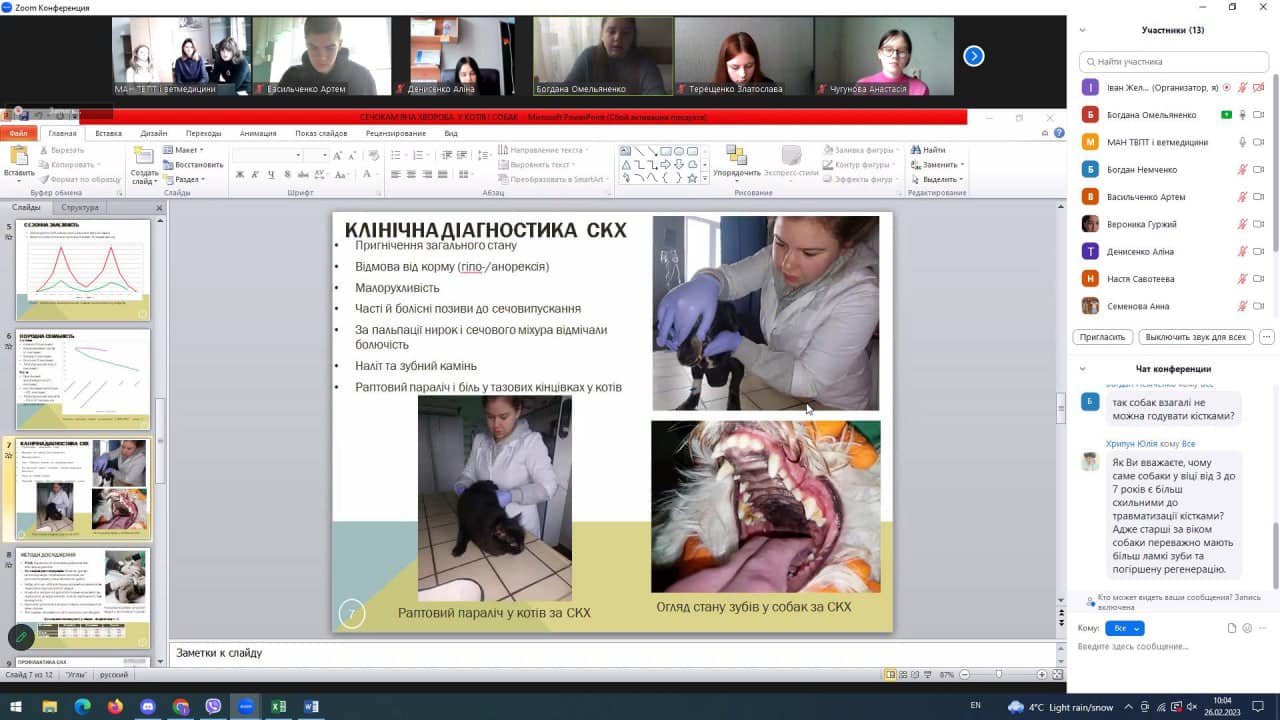Click the more options (...) participants button

point(1267,337)
